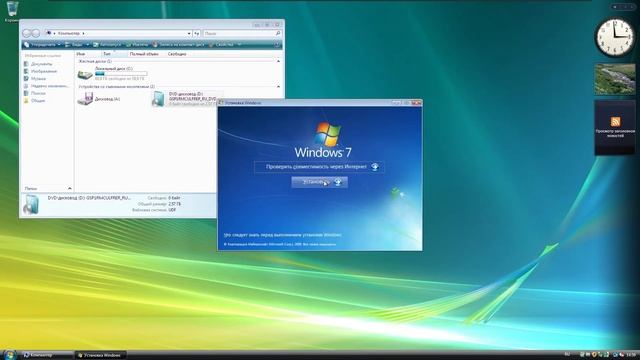Click Проверить совместимость через Интернет
Image resolution: width=640 pixels, height=360 pixels.
[319, 167]
